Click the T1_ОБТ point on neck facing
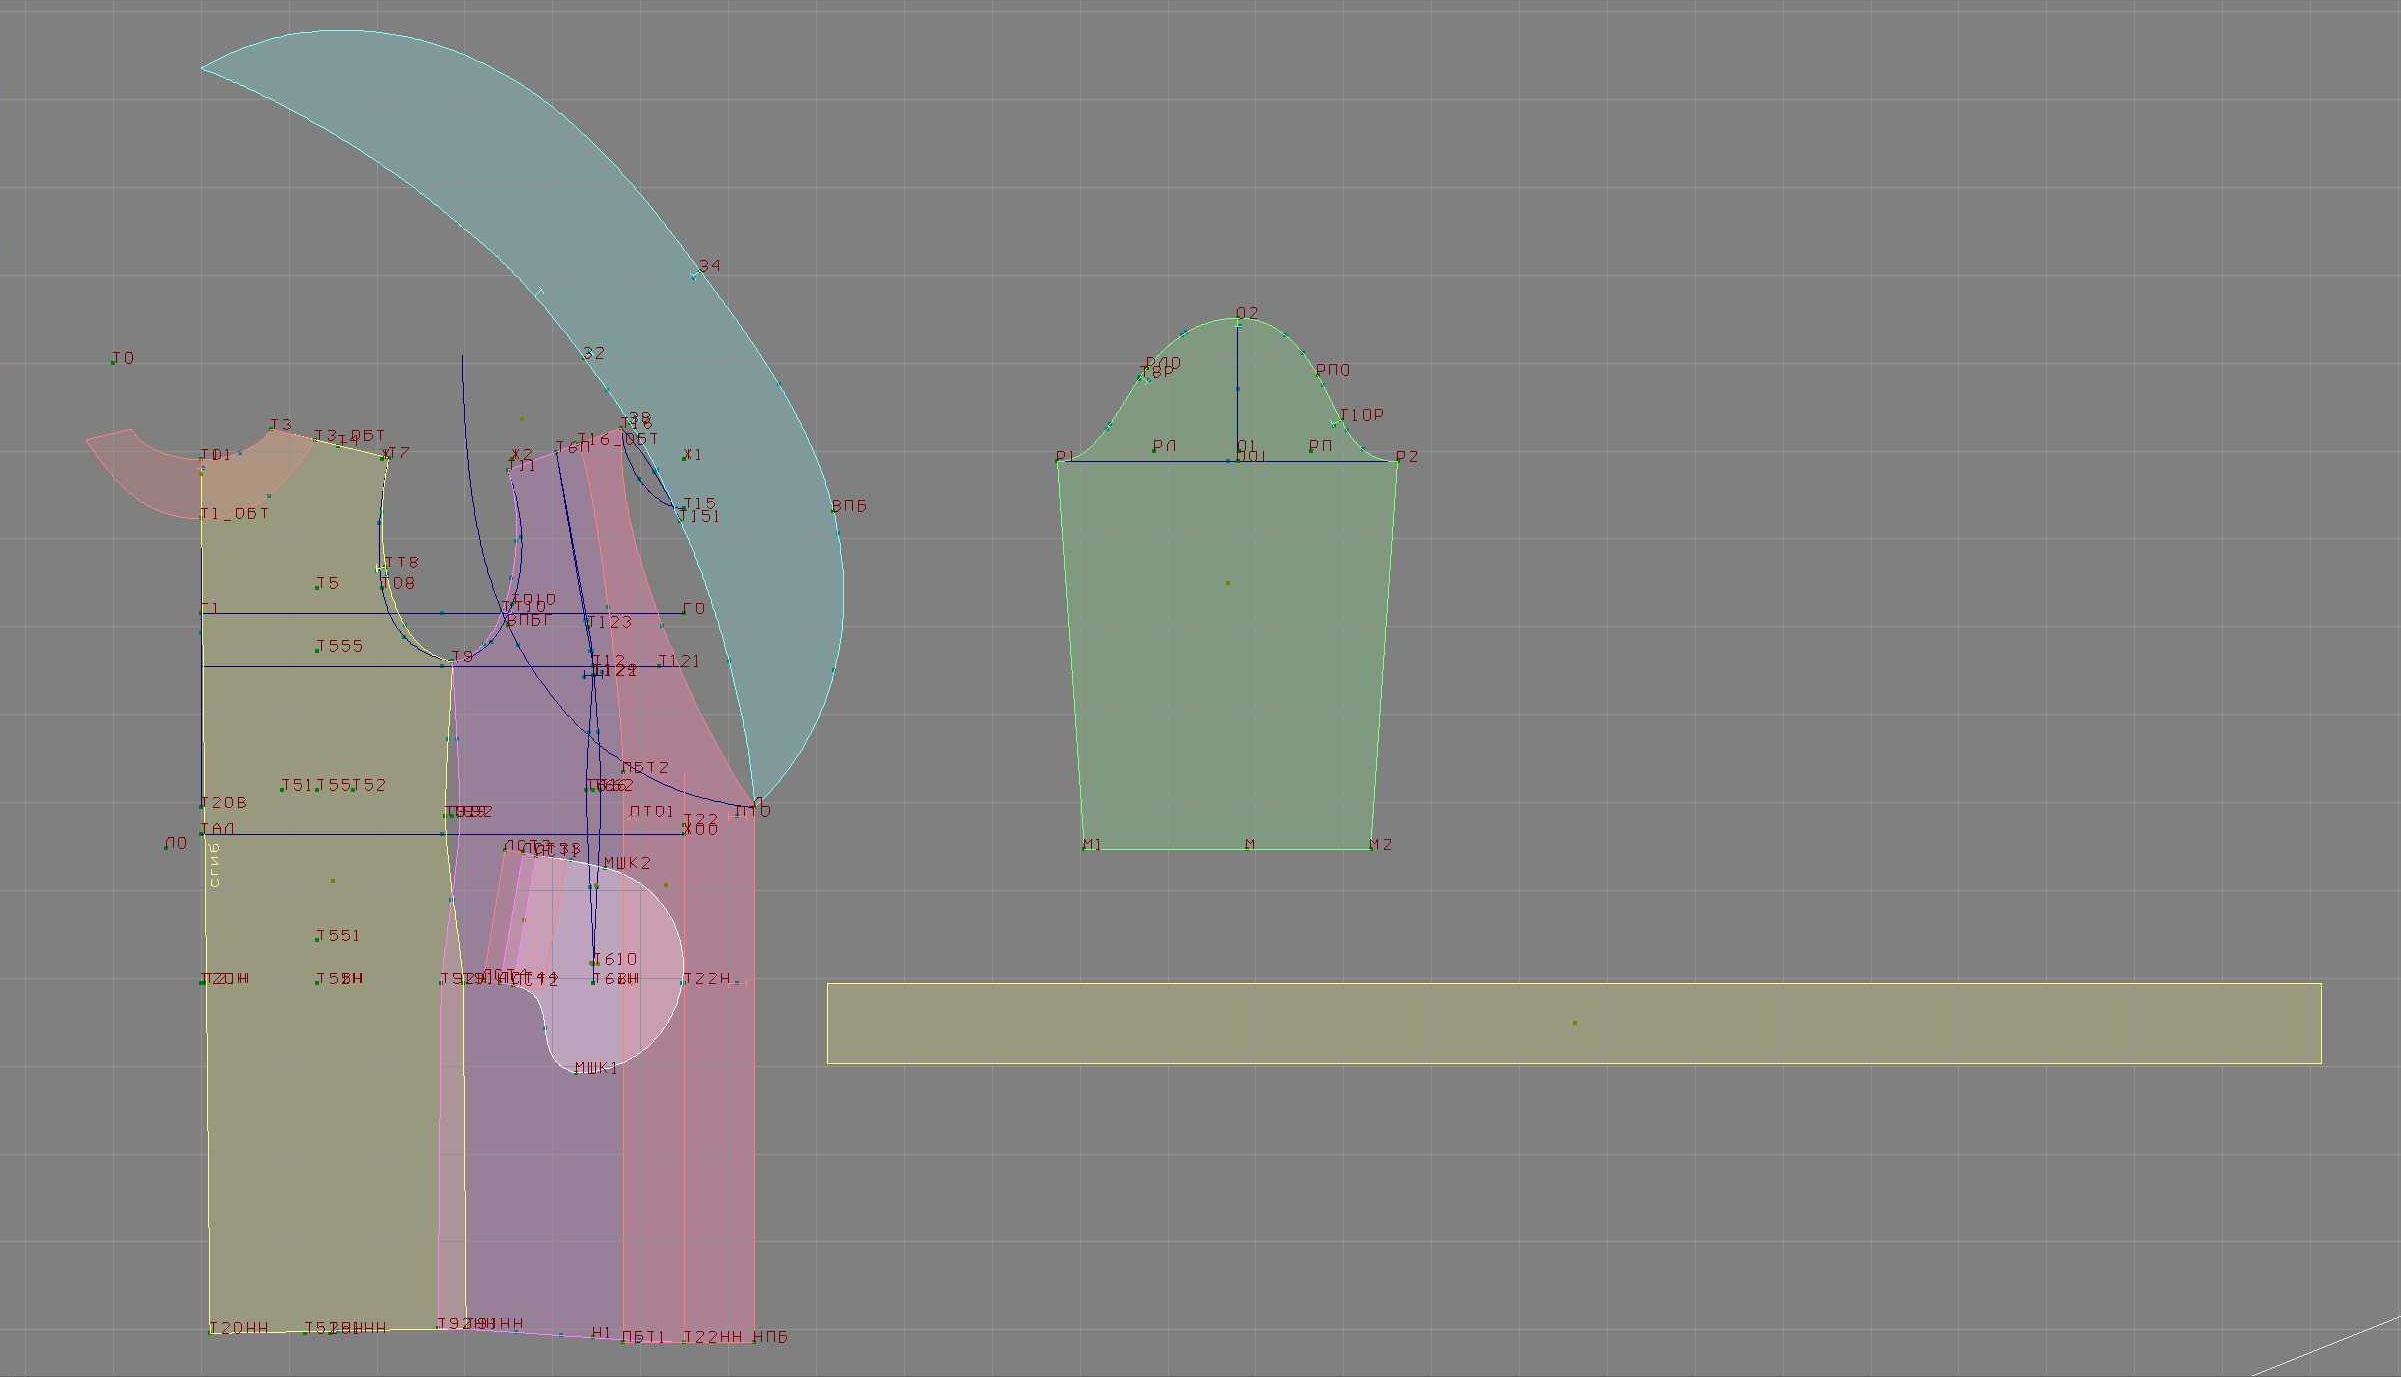Screen dimensions: 2401x1377 point(203,517)
